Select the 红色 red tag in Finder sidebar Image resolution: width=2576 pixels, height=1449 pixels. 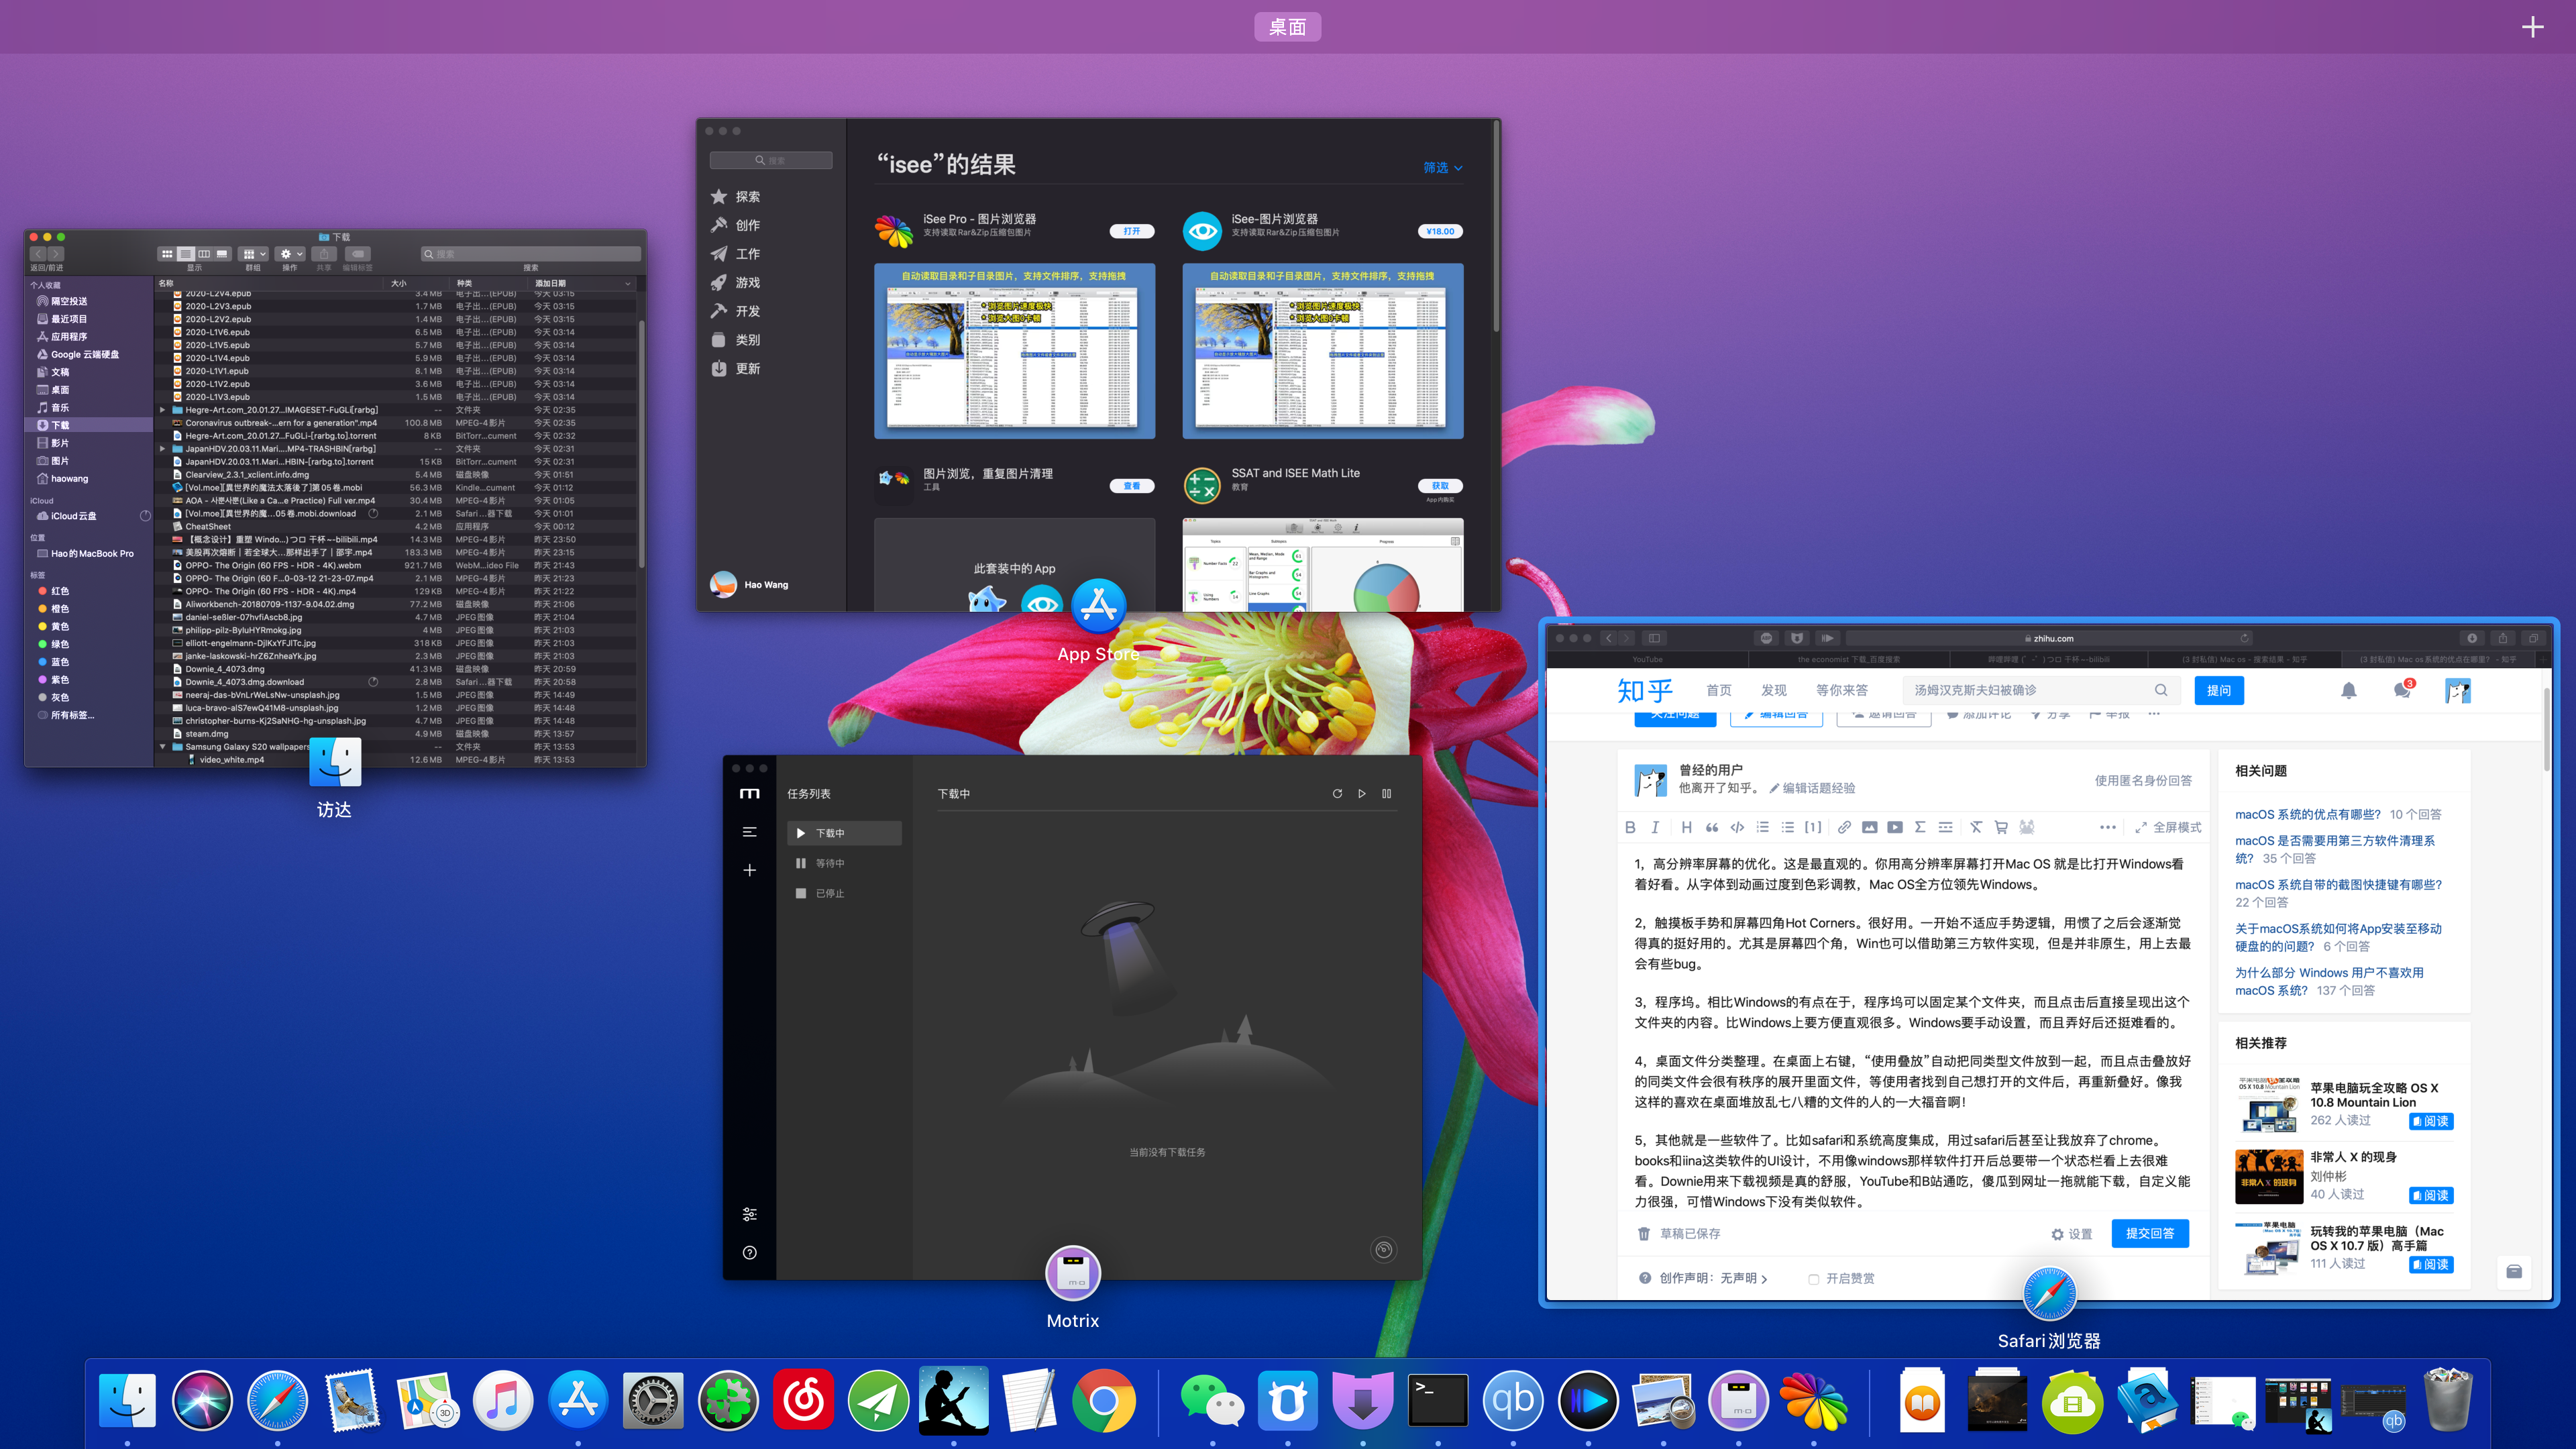click(x=58, y=590)
